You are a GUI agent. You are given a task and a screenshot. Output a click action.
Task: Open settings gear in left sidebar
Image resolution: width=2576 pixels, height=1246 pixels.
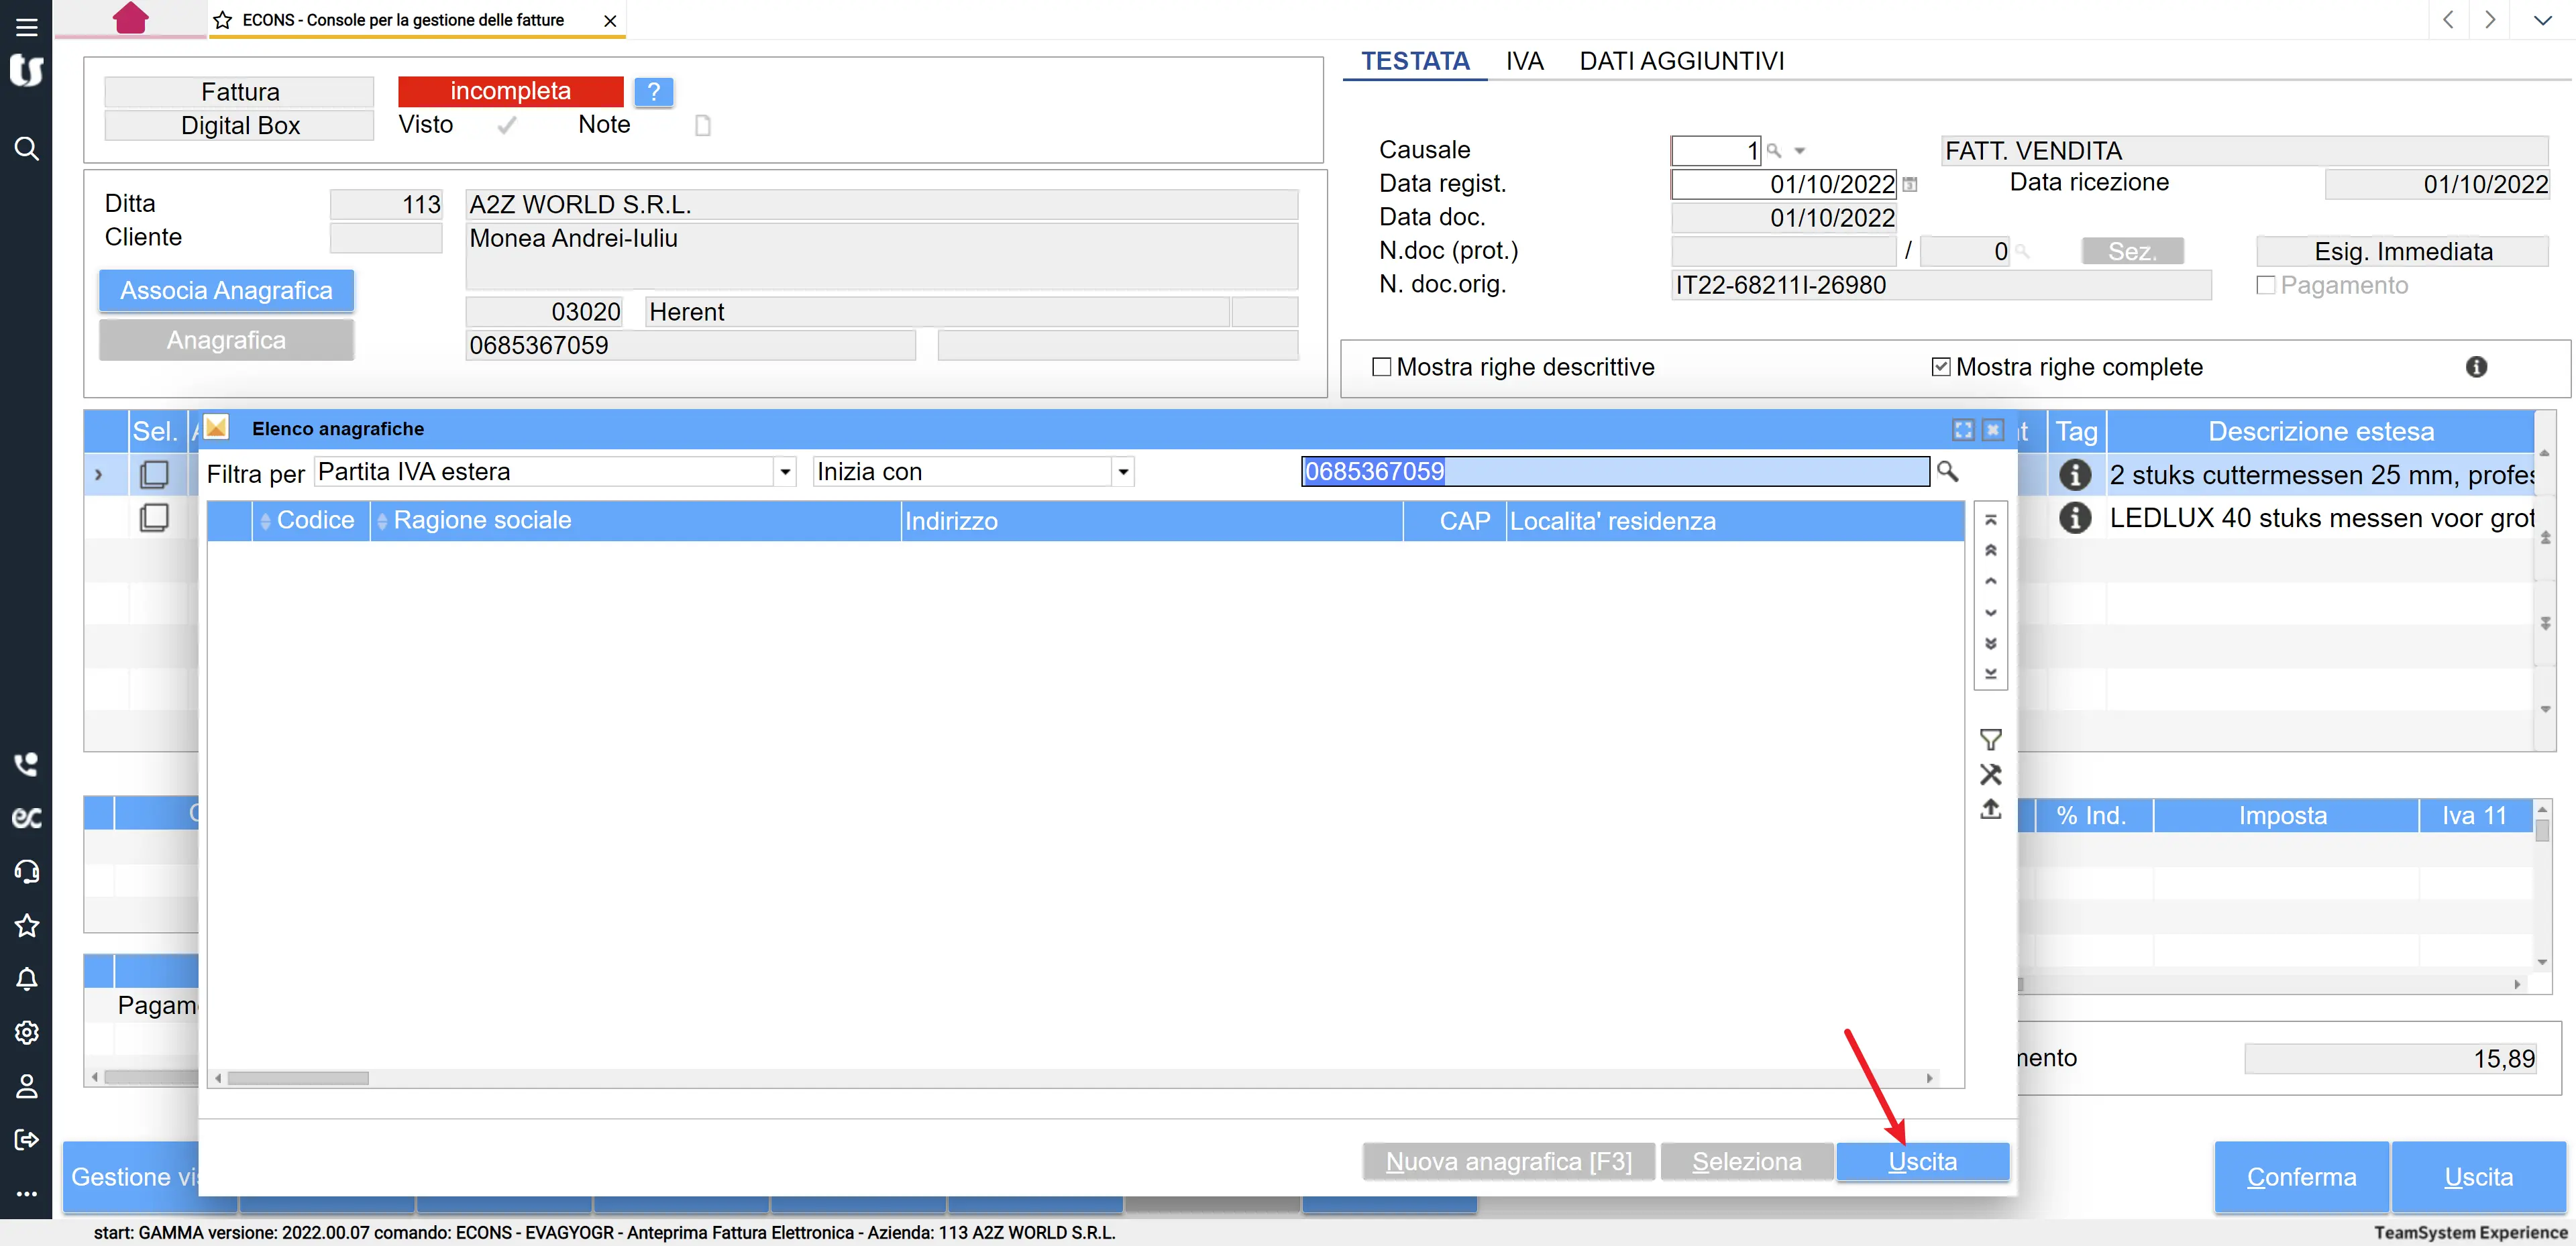pyautogui.click(x=27, y=1032)
